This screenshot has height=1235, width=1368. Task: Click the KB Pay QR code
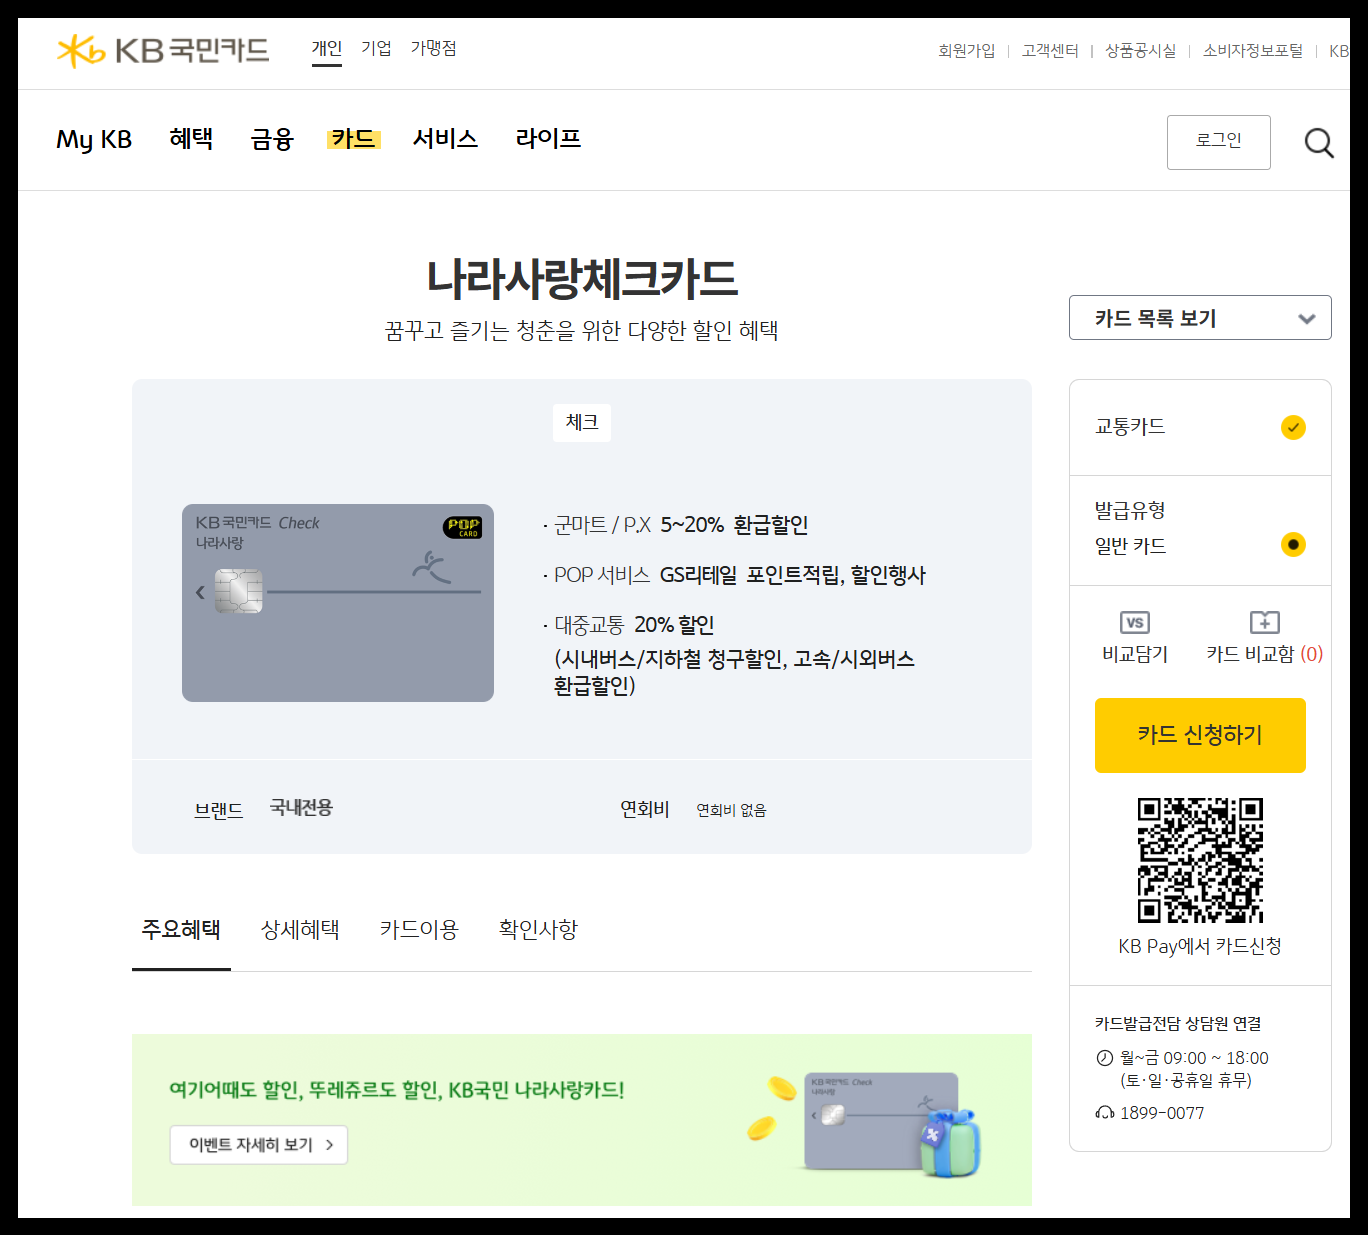click(x=1200, y=860)
